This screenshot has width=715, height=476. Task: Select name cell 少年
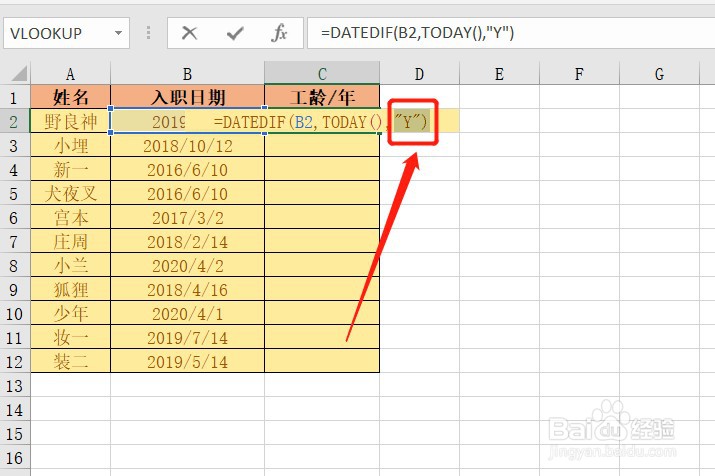click(70, 314)
